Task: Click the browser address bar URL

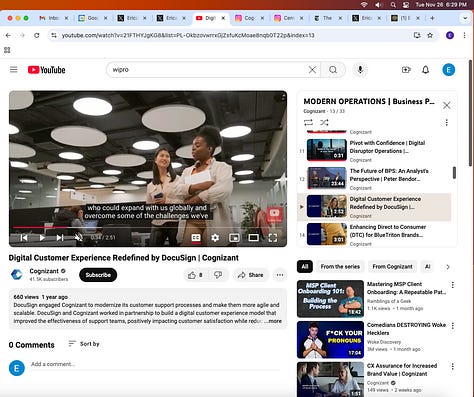Action: [x=188, y=35]
